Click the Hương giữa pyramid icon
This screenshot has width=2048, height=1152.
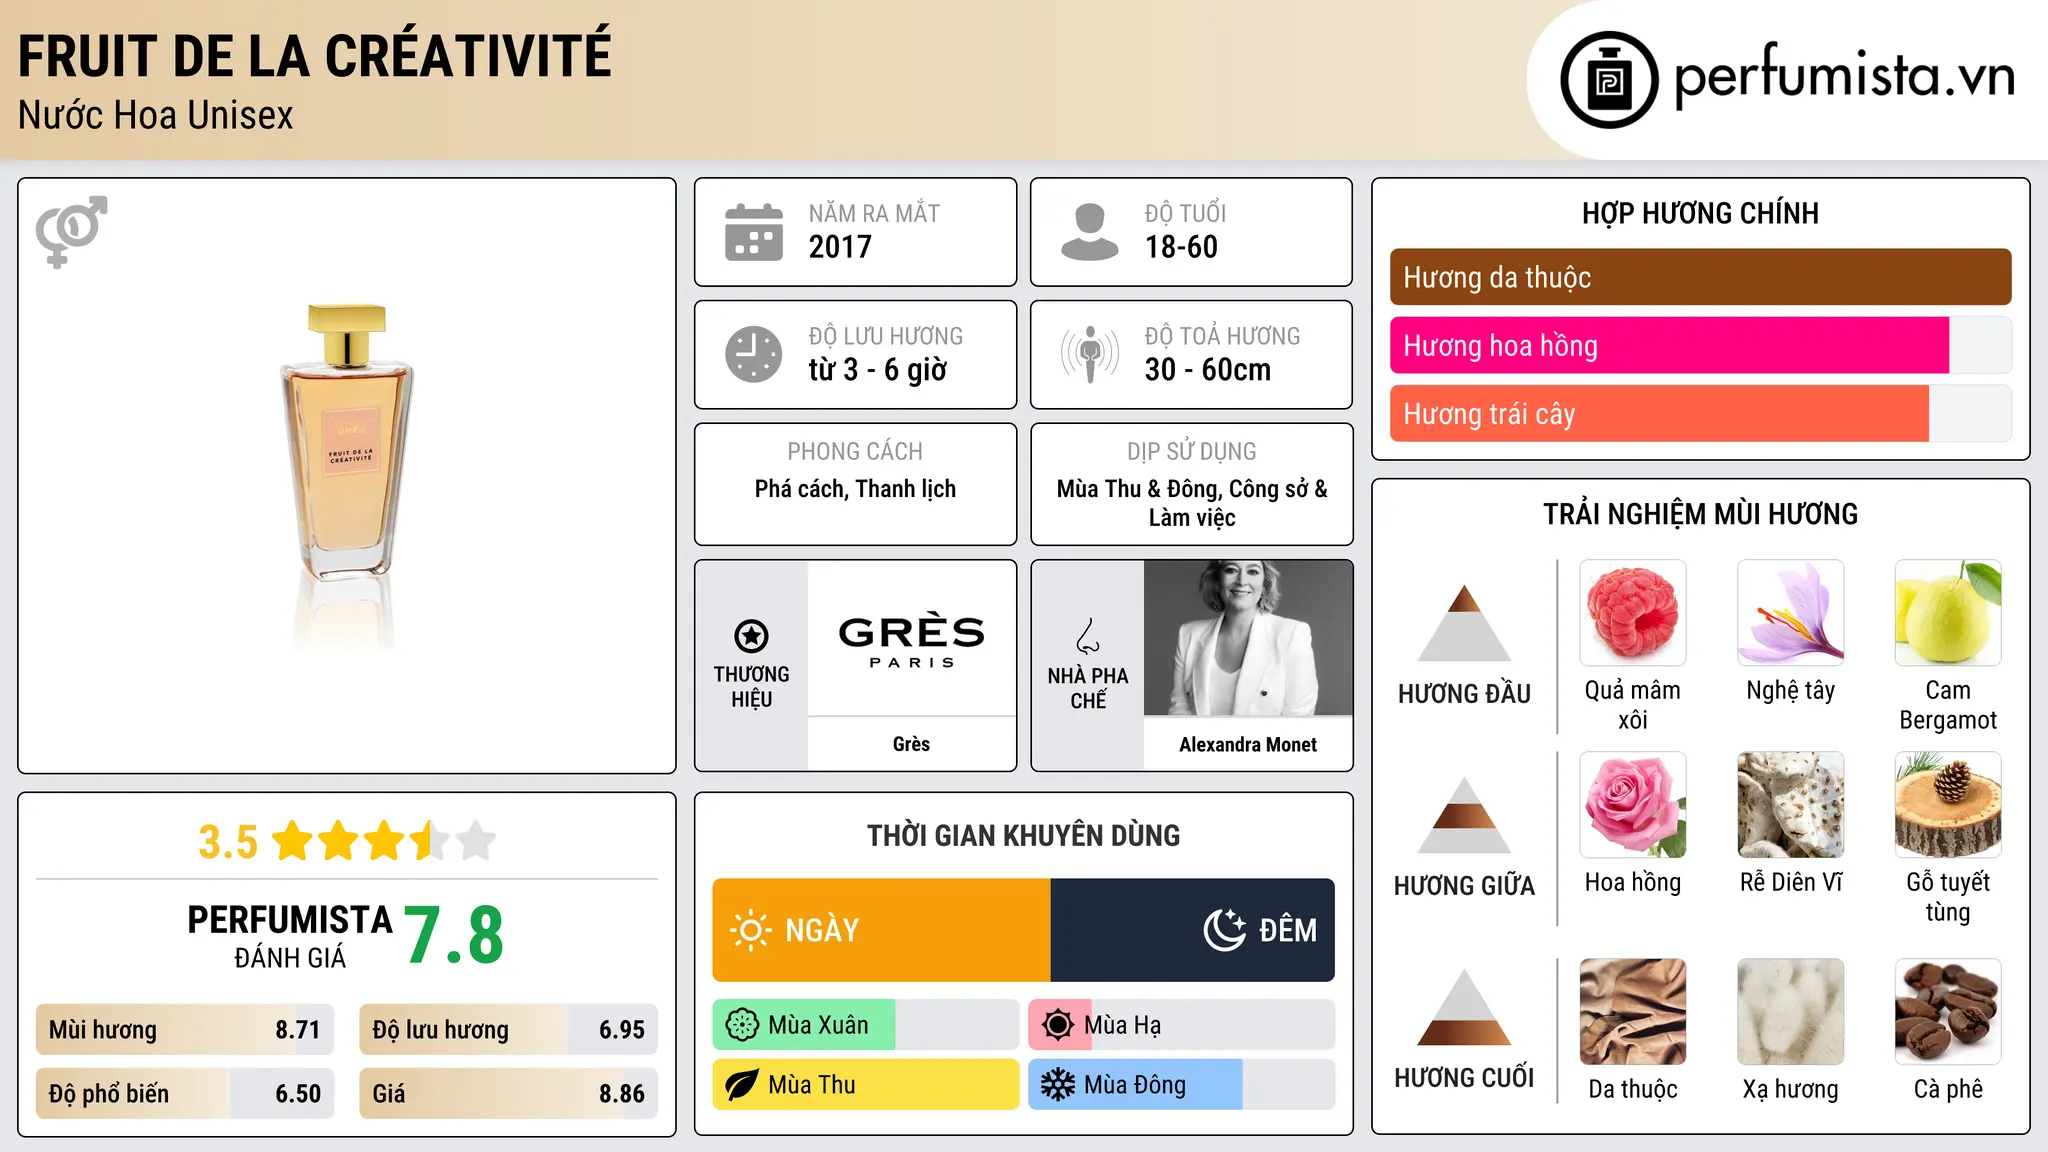click(x=1465, y=815)
